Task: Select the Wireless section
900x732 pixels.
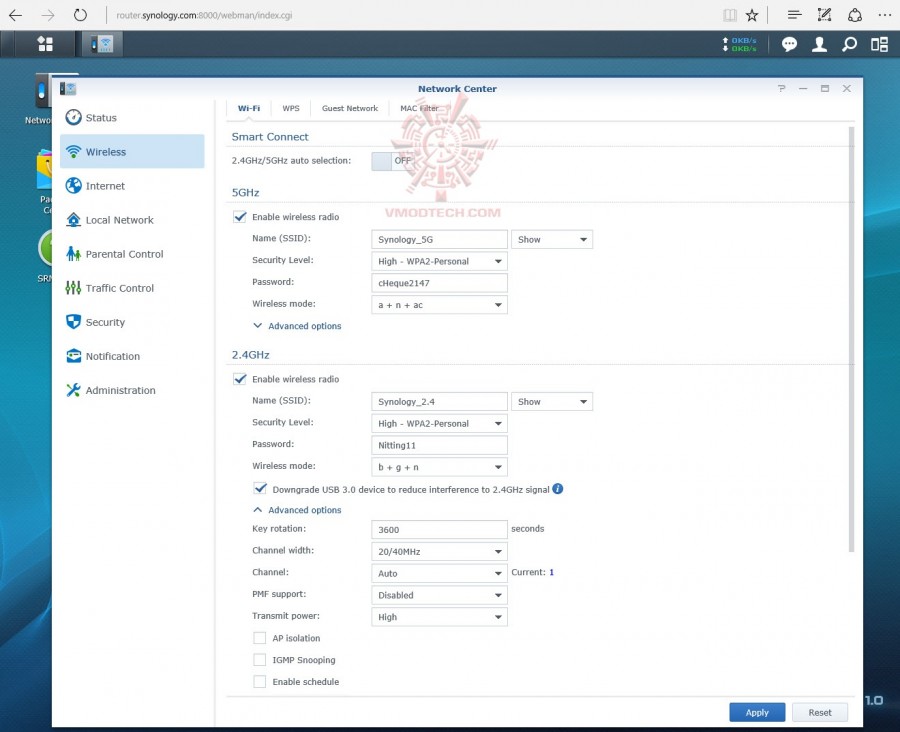Action: pos(132,152)
